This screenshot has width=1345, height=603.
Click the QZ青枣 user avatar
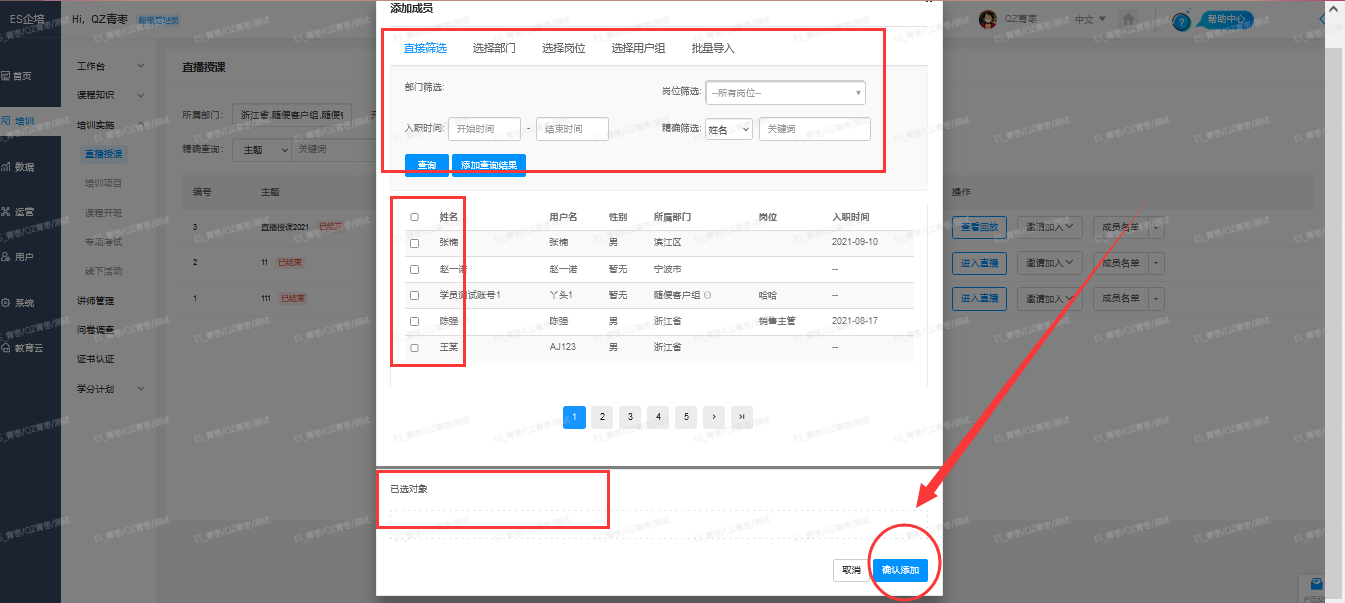point(988,20)
